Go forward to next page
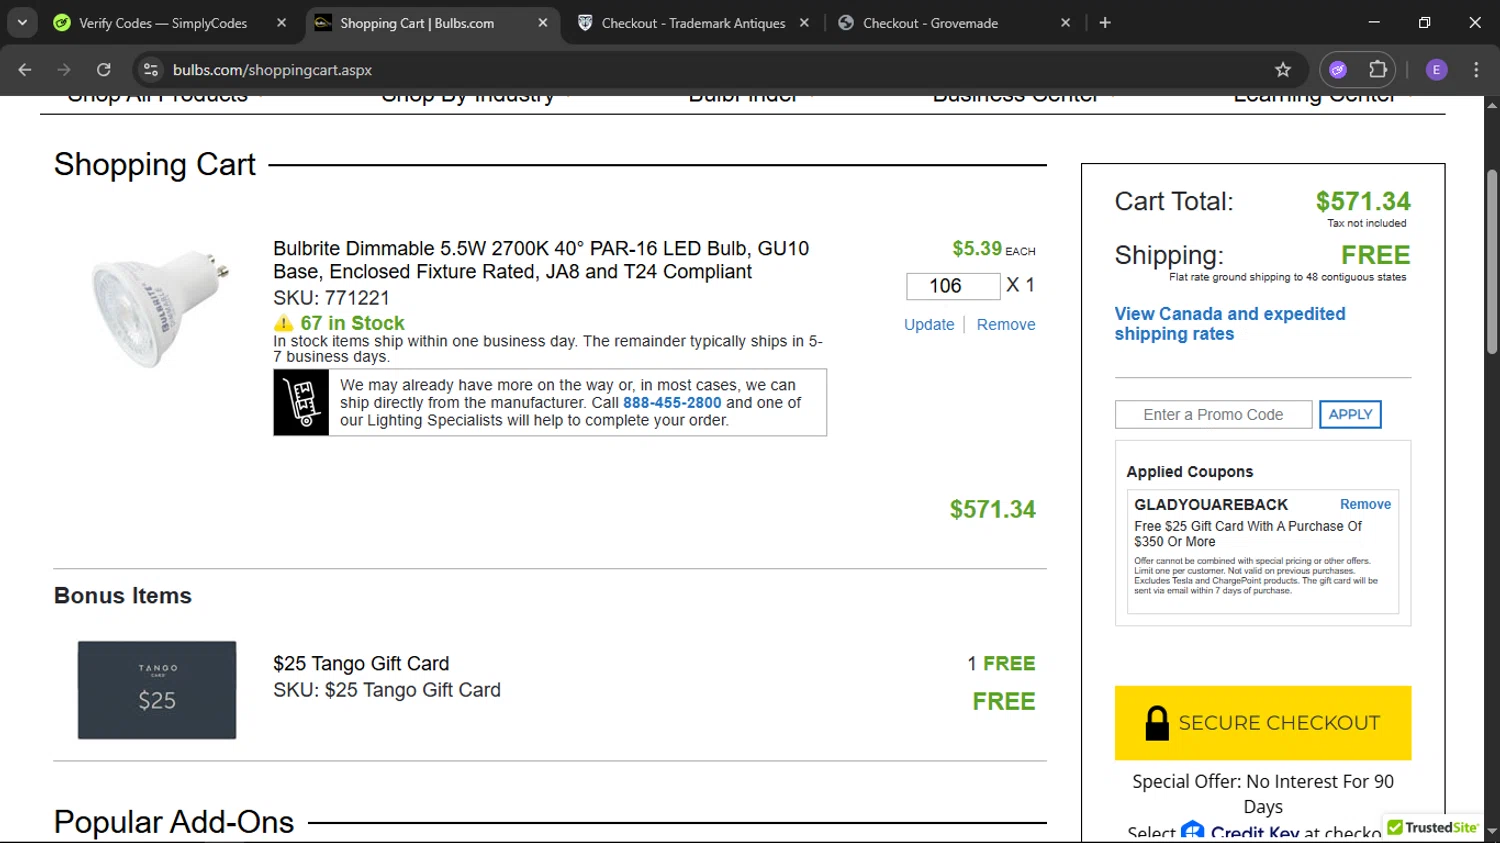Viewport: 1500px width, 843px height. click(64, 70)
